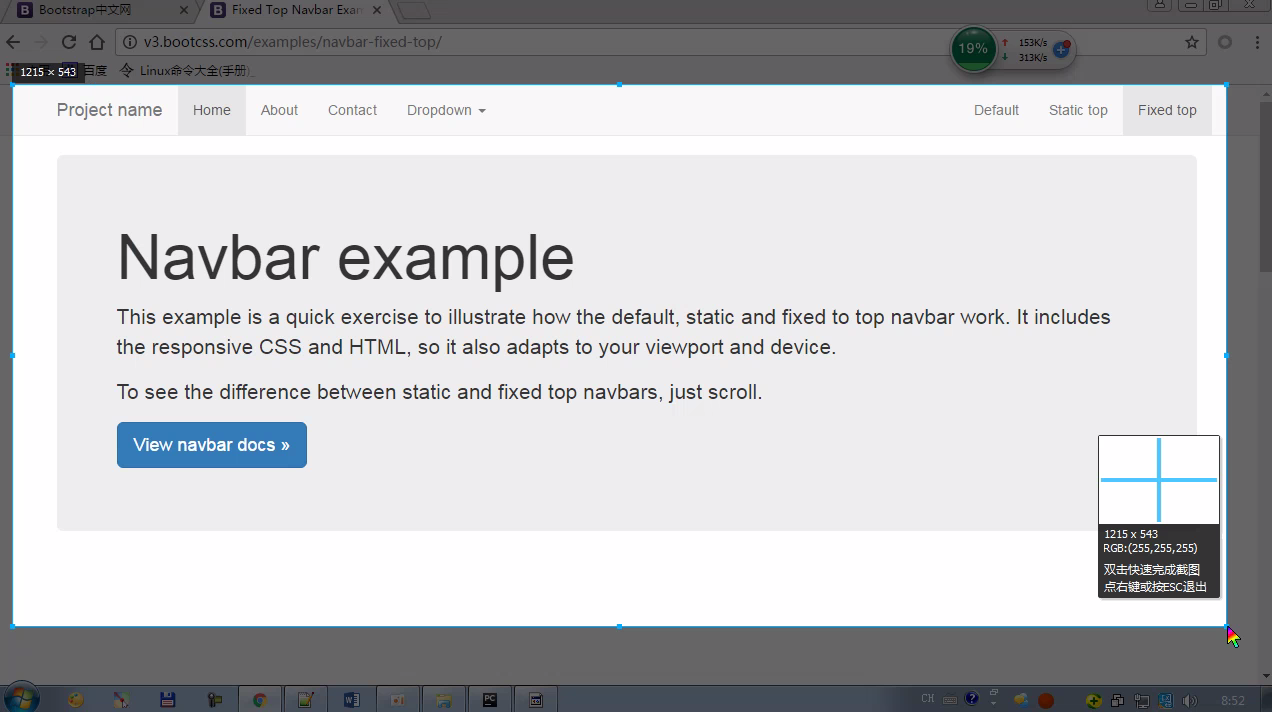Choose the Default navbar example link
The height and width of the screenshot is (712, 1272).
click(996, 110)
